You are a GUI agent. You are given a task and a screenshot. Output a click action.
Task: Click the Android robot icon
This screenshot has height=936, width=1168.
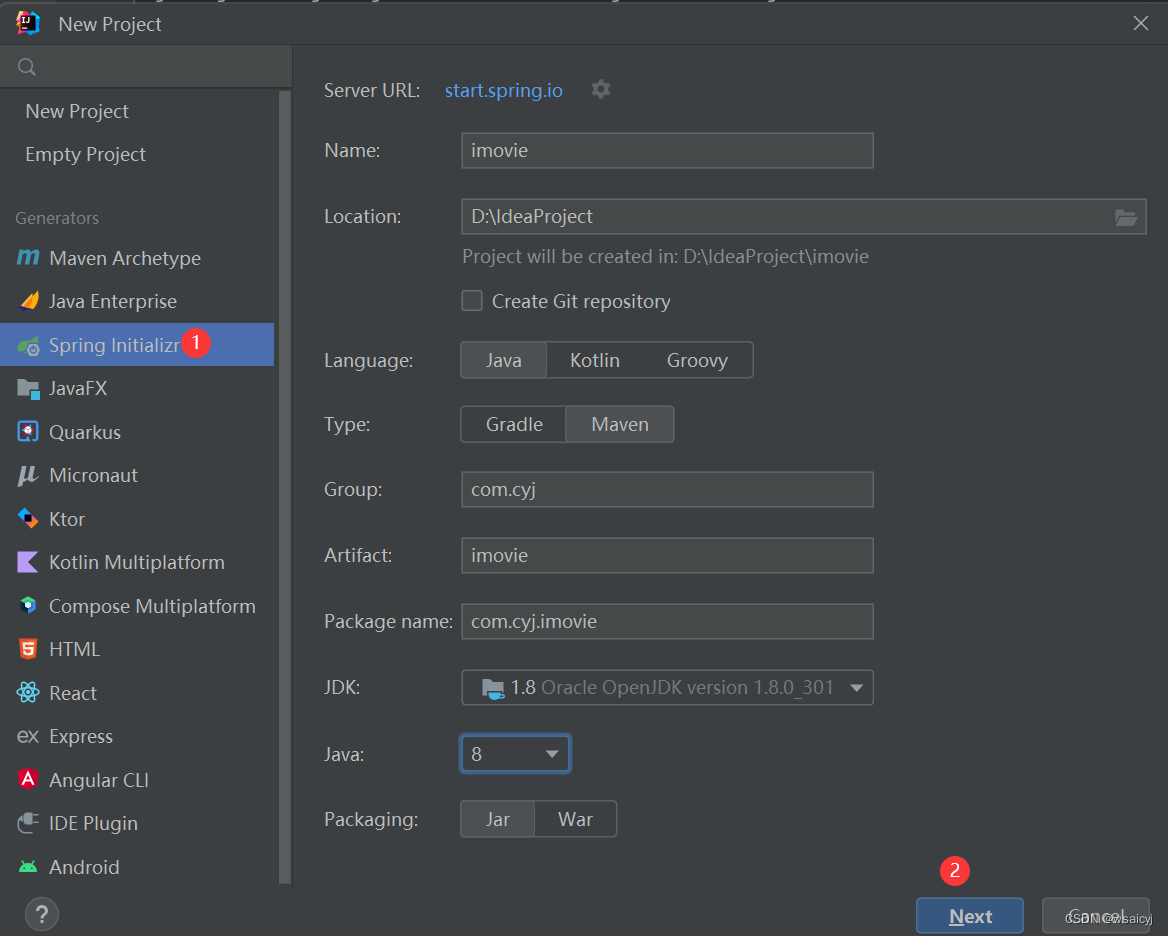click(28, 867)
